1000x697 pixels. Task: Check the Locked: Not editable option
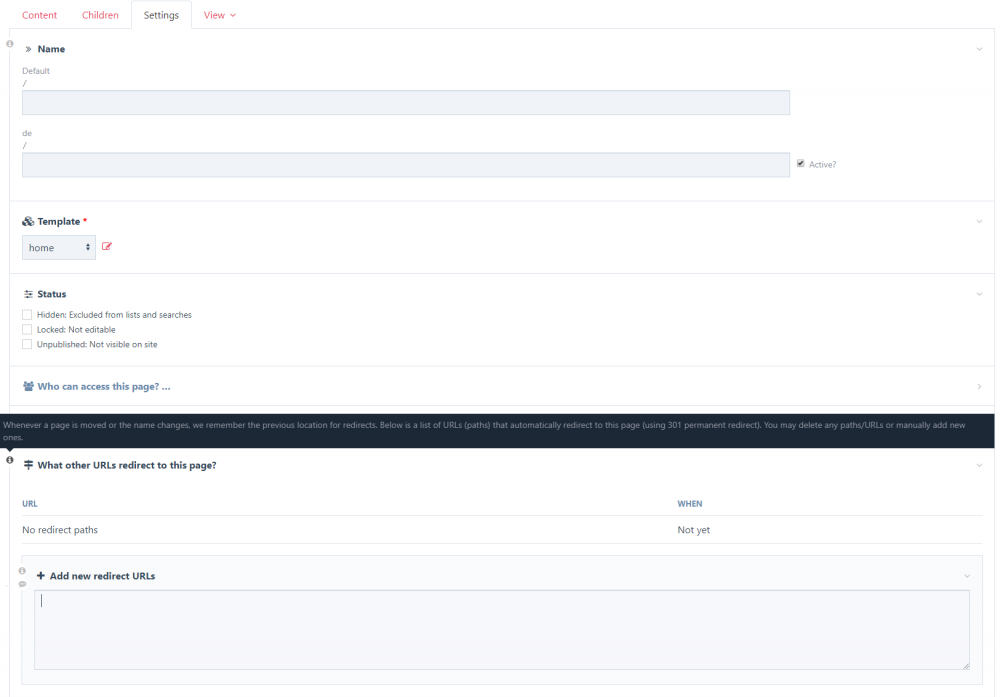click(27, 329)
